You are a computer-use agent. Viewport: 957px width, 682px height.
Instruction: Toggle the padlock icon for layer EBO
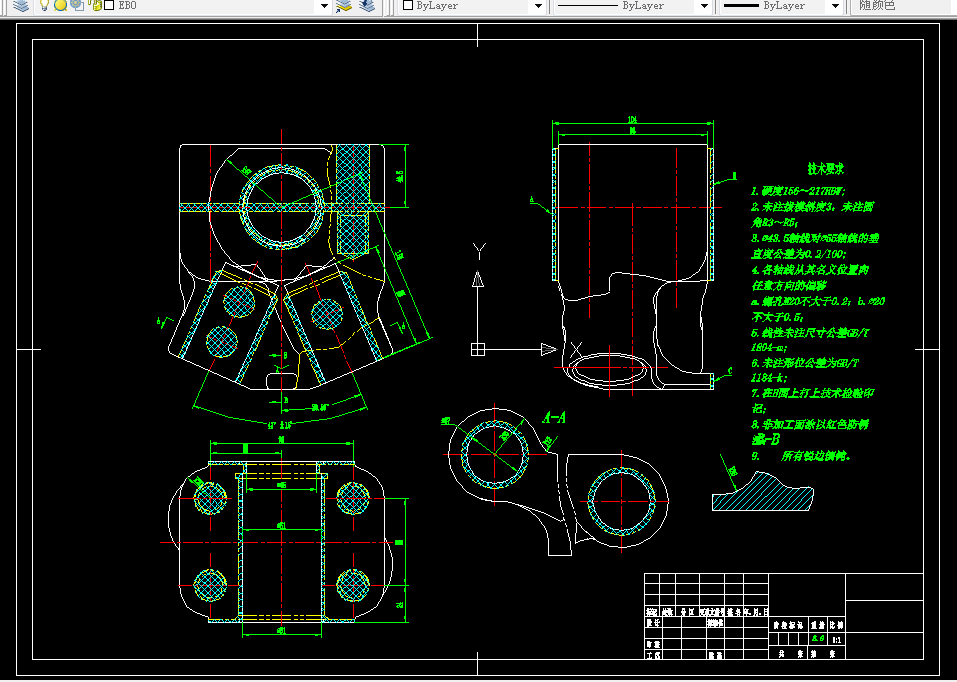(96, 5)
